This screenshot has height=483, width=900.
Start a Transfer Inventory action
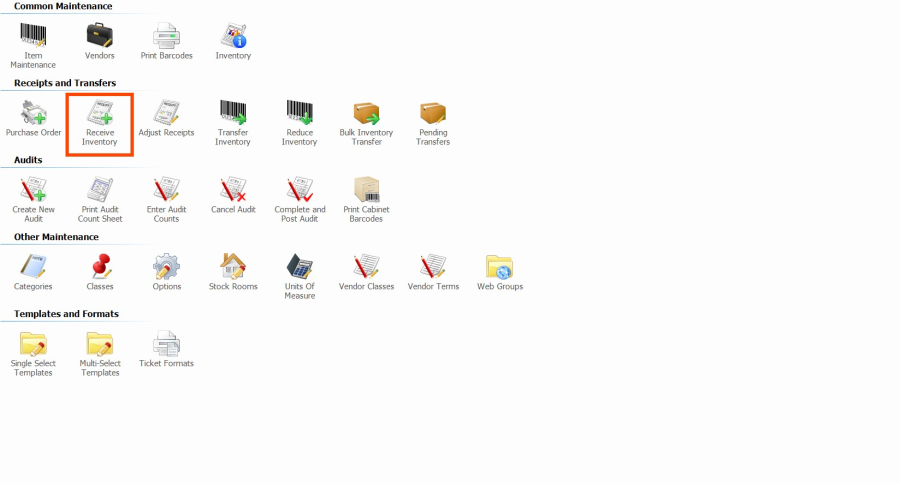[233, 113]
